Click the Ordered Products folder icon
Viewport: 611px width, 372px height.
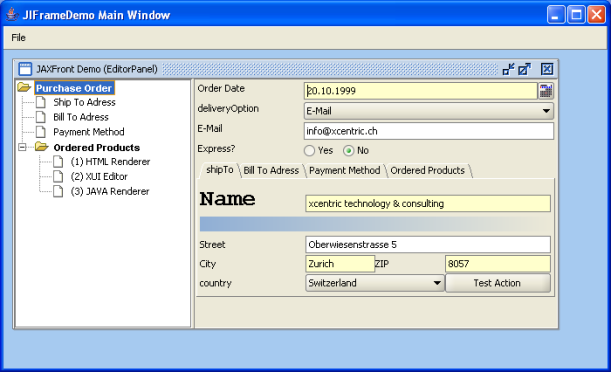[41, 147]
